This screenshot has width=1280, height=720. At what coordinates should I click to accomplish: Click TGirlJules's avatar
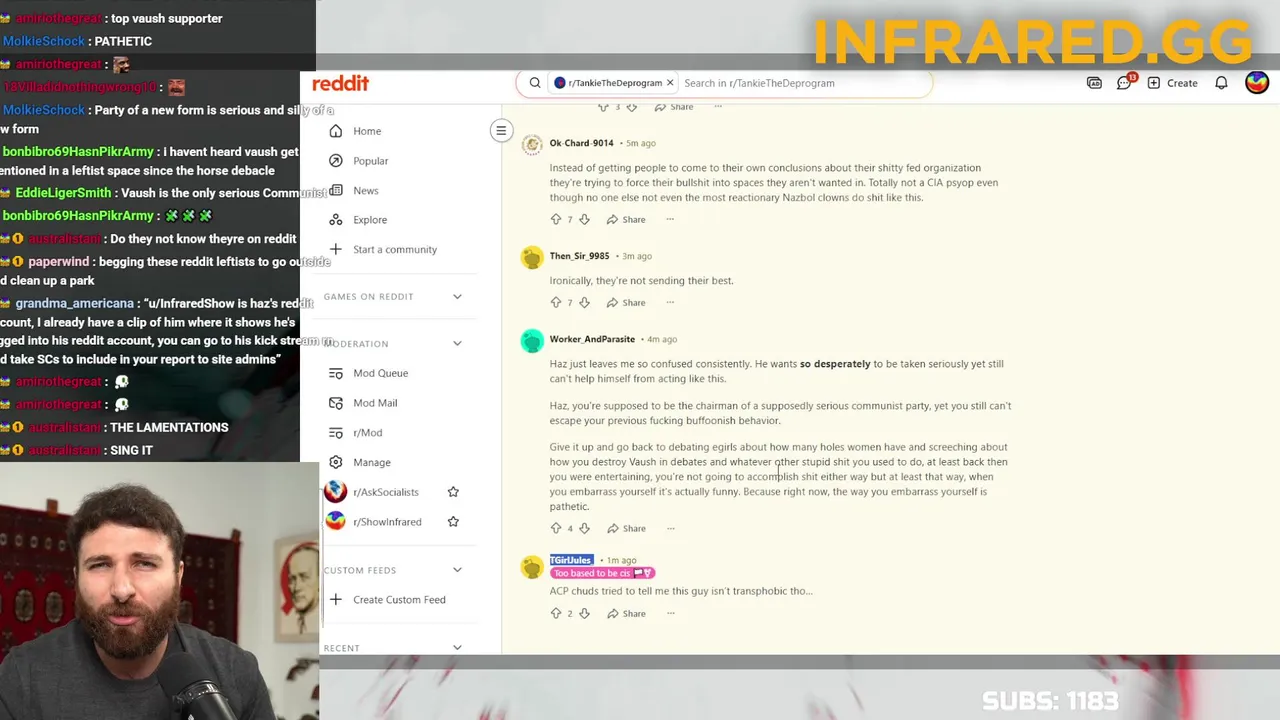[532, 567]
